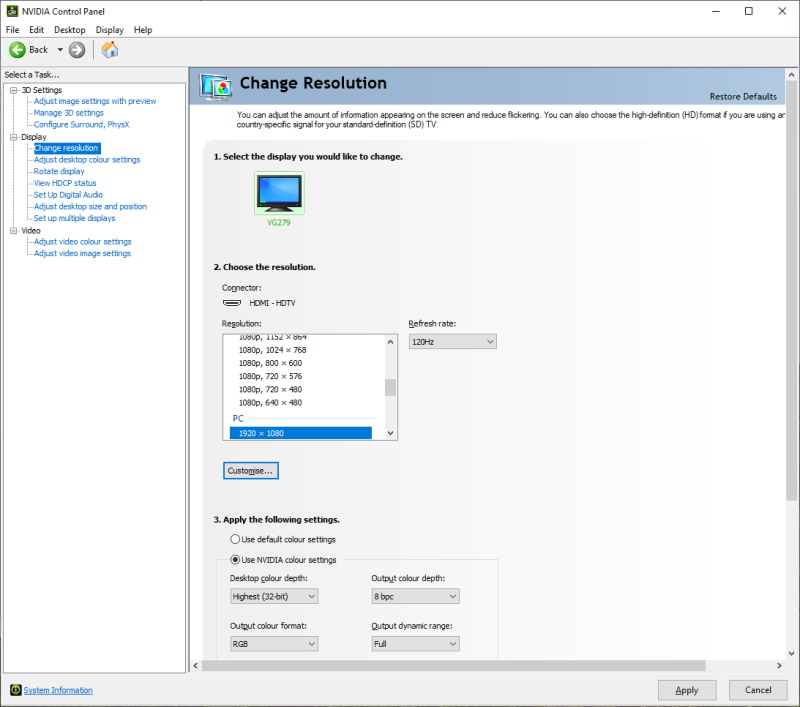Open the Display menu
The width and height of the screenshot is (800, 707).
click(110, 30)
